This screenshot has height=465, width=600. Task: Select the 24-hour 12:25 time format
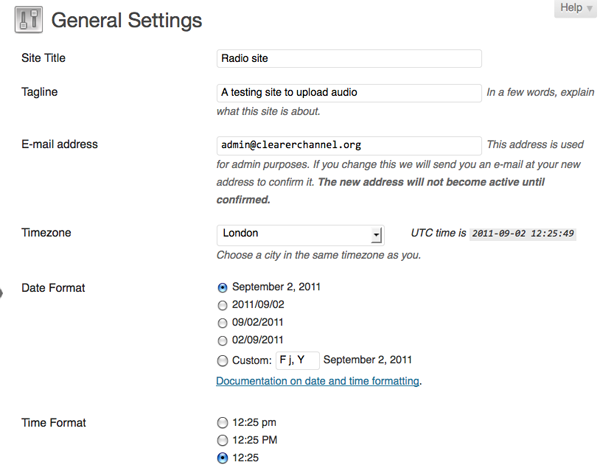click(x=223, y=458)
